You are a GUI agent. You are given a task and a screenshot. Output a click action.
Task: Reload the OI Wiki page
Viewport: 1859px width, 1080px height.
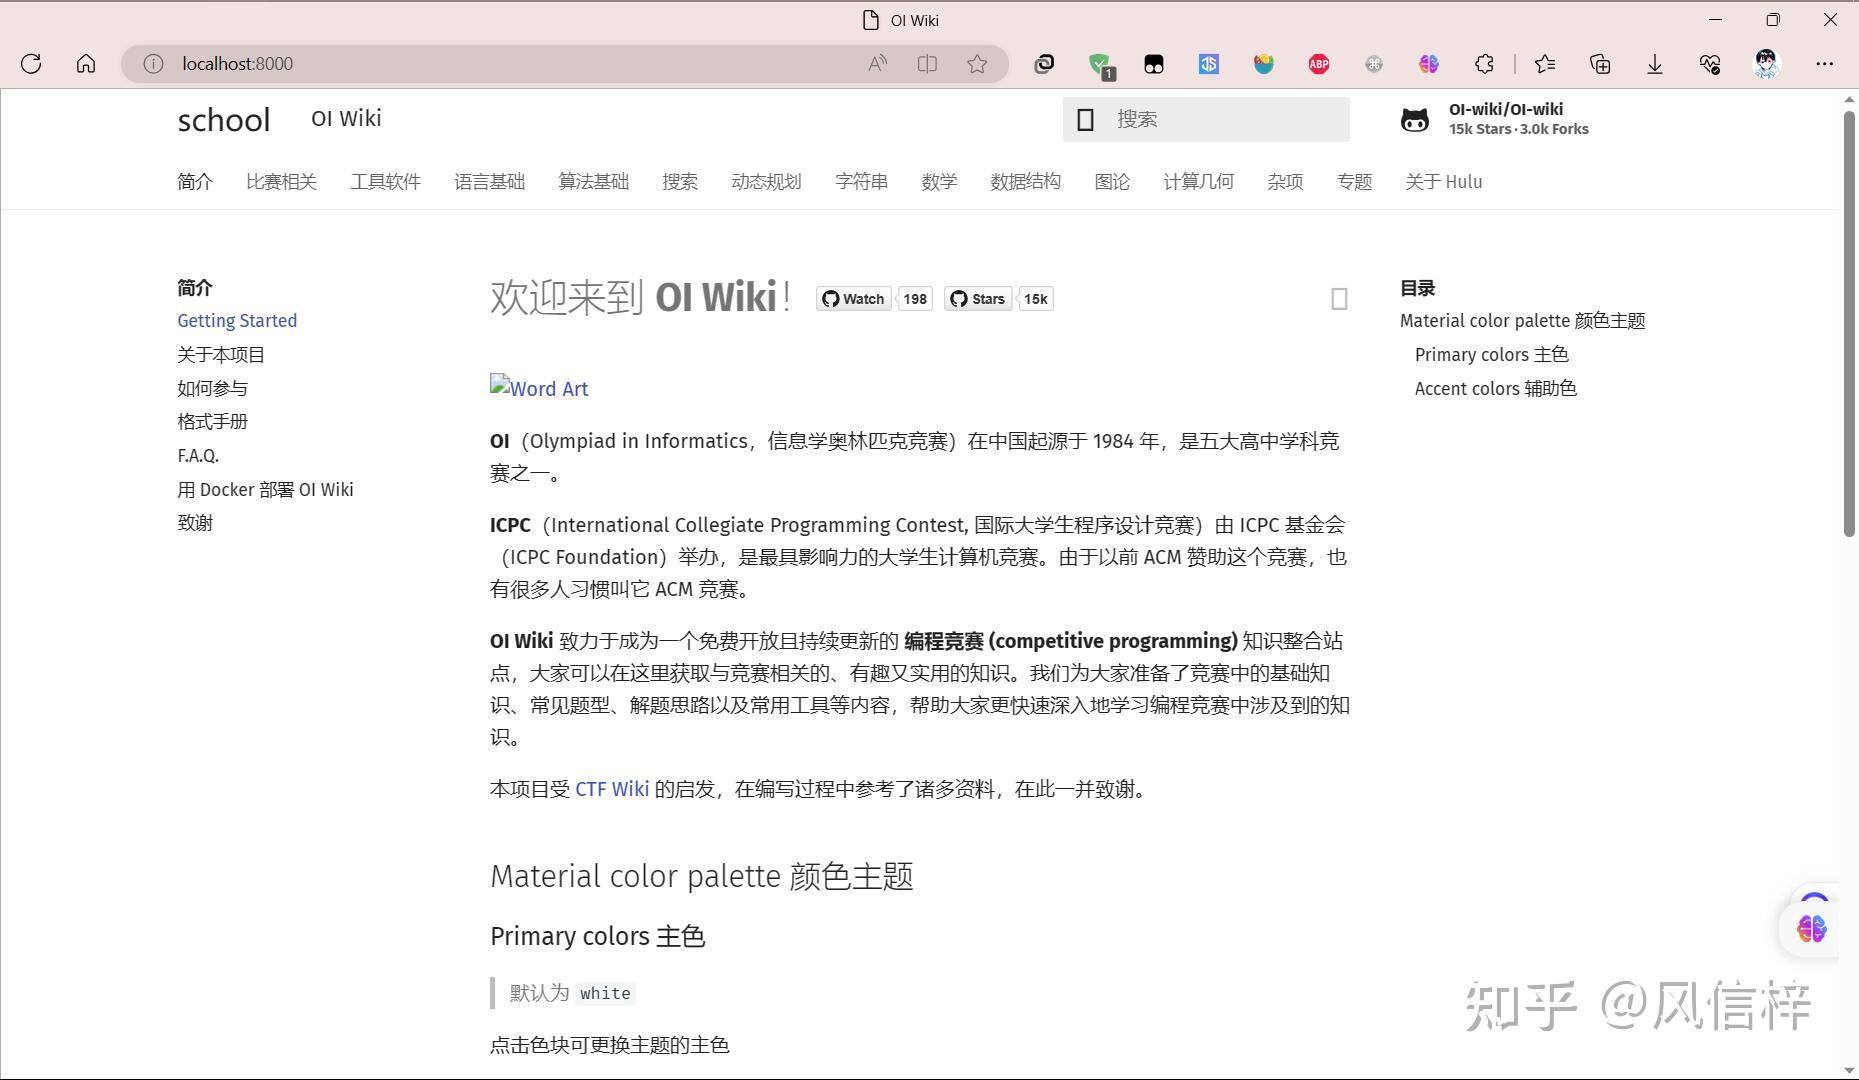31,63
